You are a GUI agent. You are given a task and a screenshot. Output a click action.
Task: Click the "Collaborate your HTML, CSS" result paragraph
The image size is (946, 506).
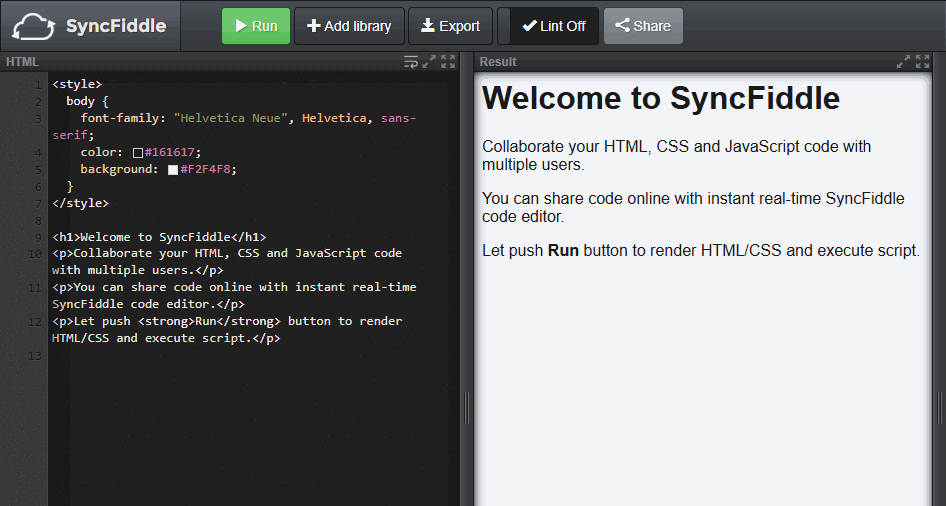point(676,156)
